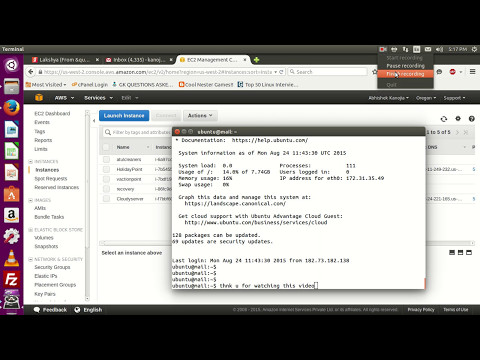Image resolution: width=480 pixels, height=360 pixels.
Task: Refresh the instances list icon
Action: pyautogui.click(x=444, y=119)
